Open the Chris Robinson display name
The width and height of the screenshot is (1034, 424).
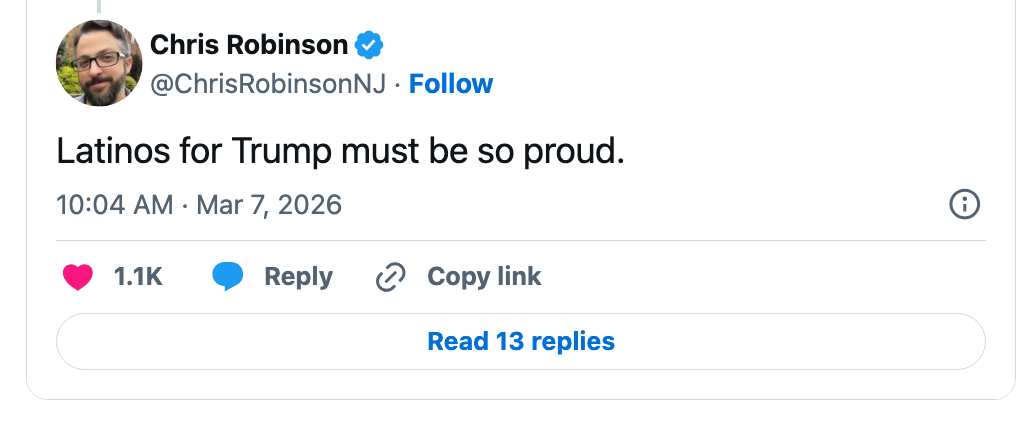click(x=249, y=45)
